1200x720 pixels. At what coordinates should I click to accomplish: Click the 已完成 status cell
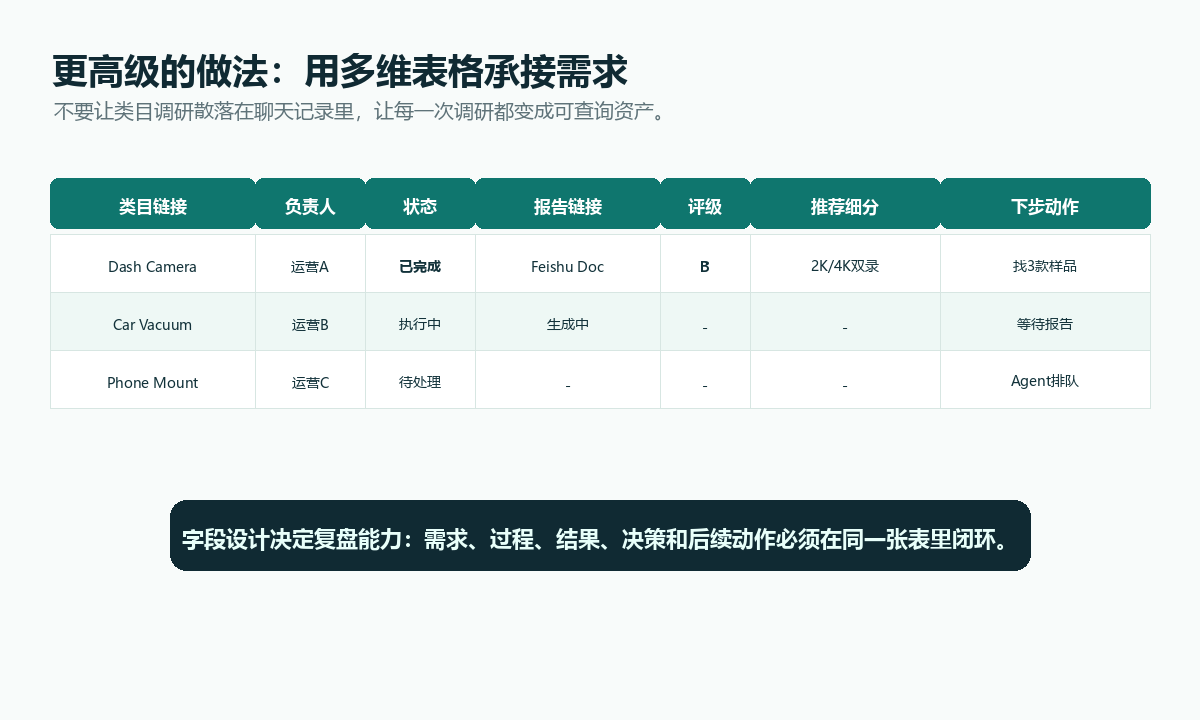[x=420, y=264]
